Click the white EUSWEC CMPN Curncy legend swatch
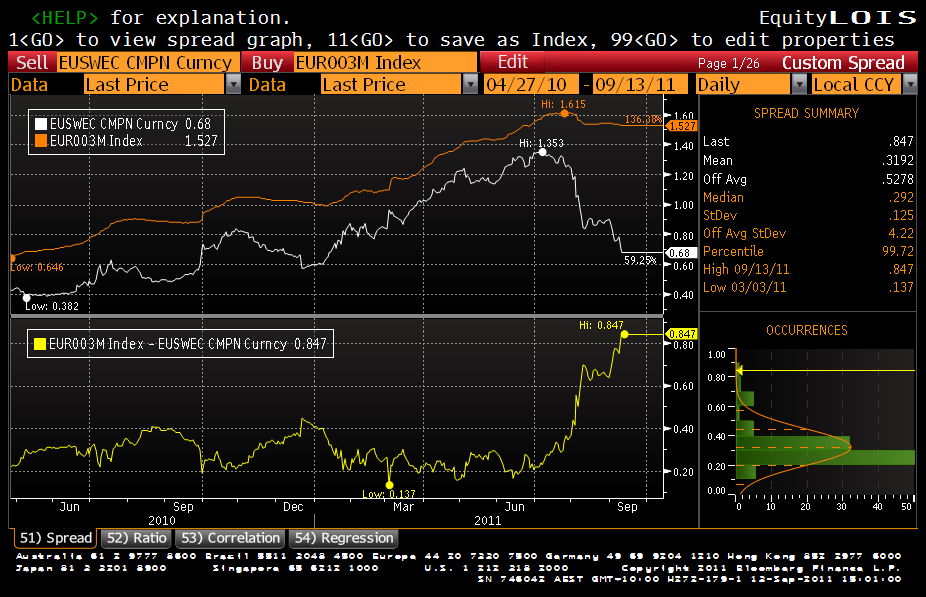926x597 pixels. (41, 124)
